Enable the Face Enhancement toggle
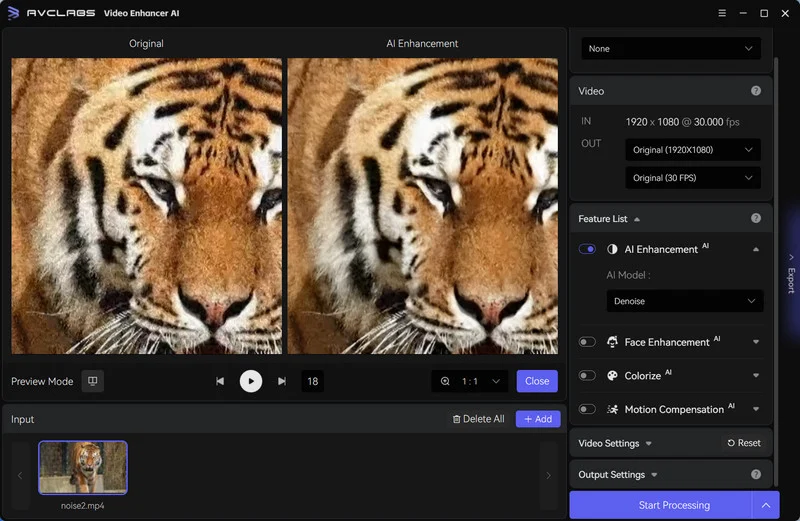The height and width of the screenshot is (521, 800). pos(587,342)
